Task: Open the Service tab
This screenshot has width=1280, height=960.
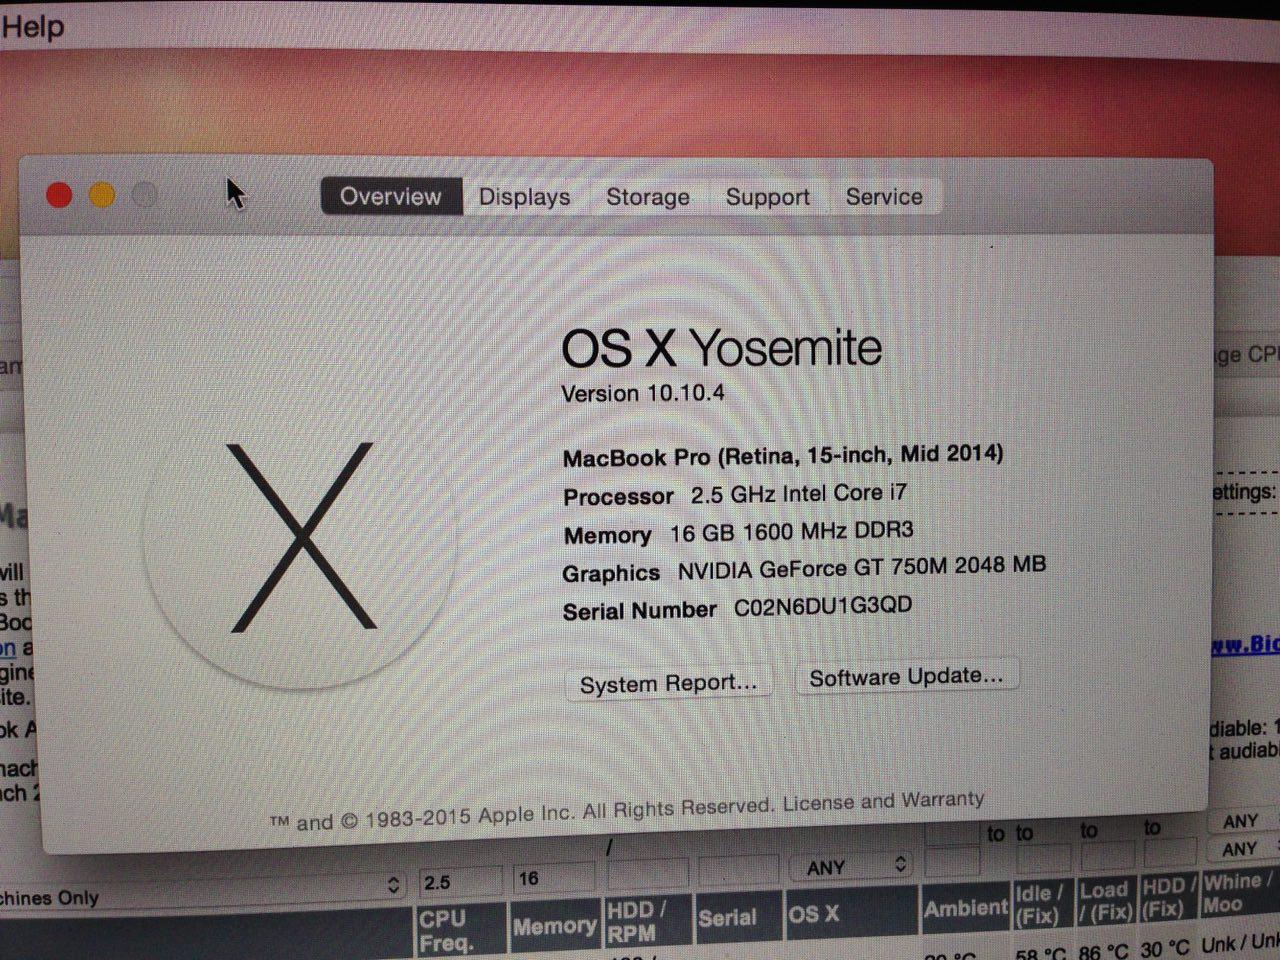Action: point(884,197)
